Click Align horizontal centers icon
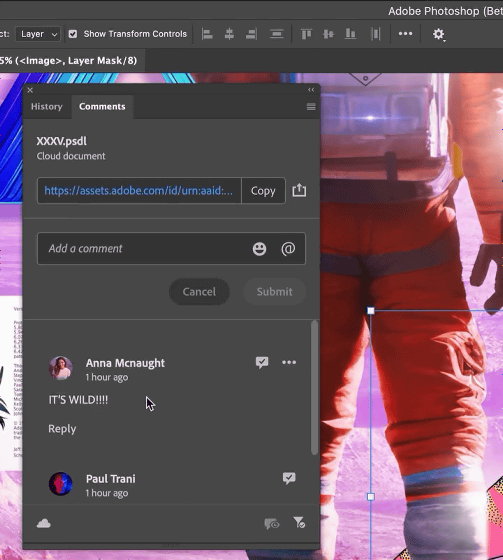503x560 pixels. [229, 34]
